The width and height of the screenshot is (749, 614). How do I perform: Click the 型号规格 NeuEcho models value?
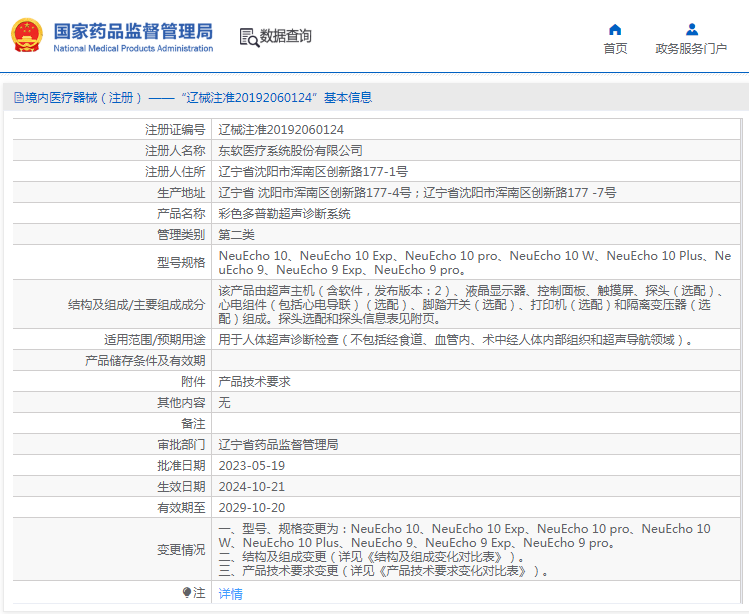(475, 262)
